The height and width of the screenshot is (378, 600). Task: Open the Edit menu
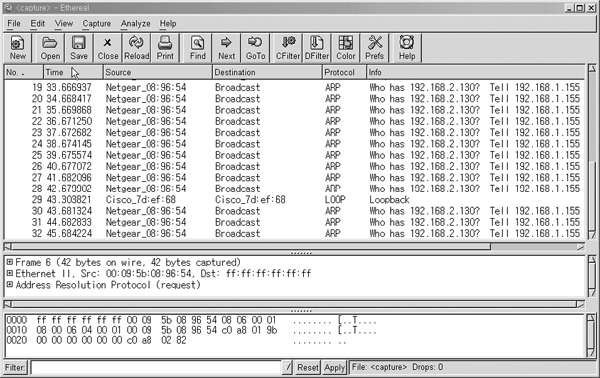38,24
